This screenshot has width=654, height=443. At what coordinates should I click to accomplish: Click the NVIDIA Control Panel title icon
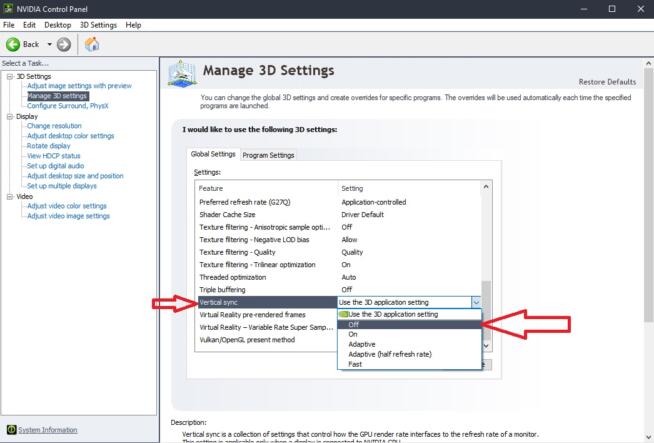click(8, 8)
